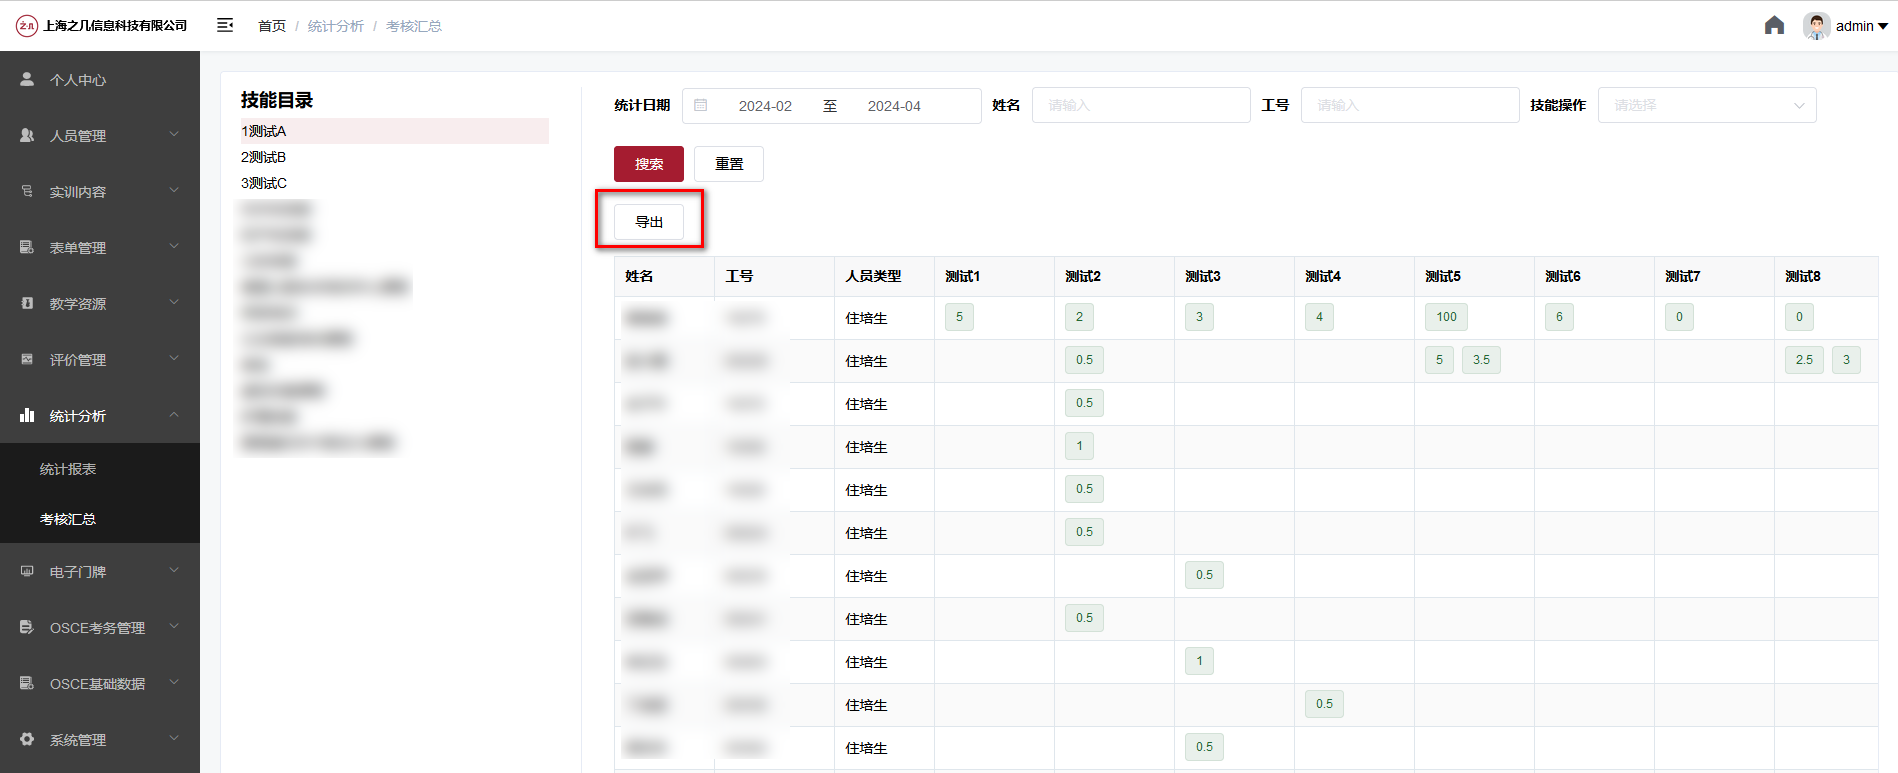The image size is (1898, 773).
Task: Click the 首页 breadcrumb link
Action: (x=272, y=26)
